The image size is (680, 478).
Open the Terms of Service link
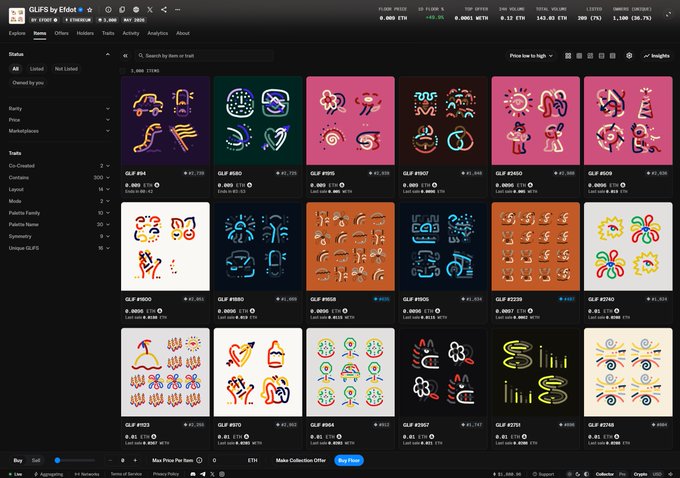126,474
